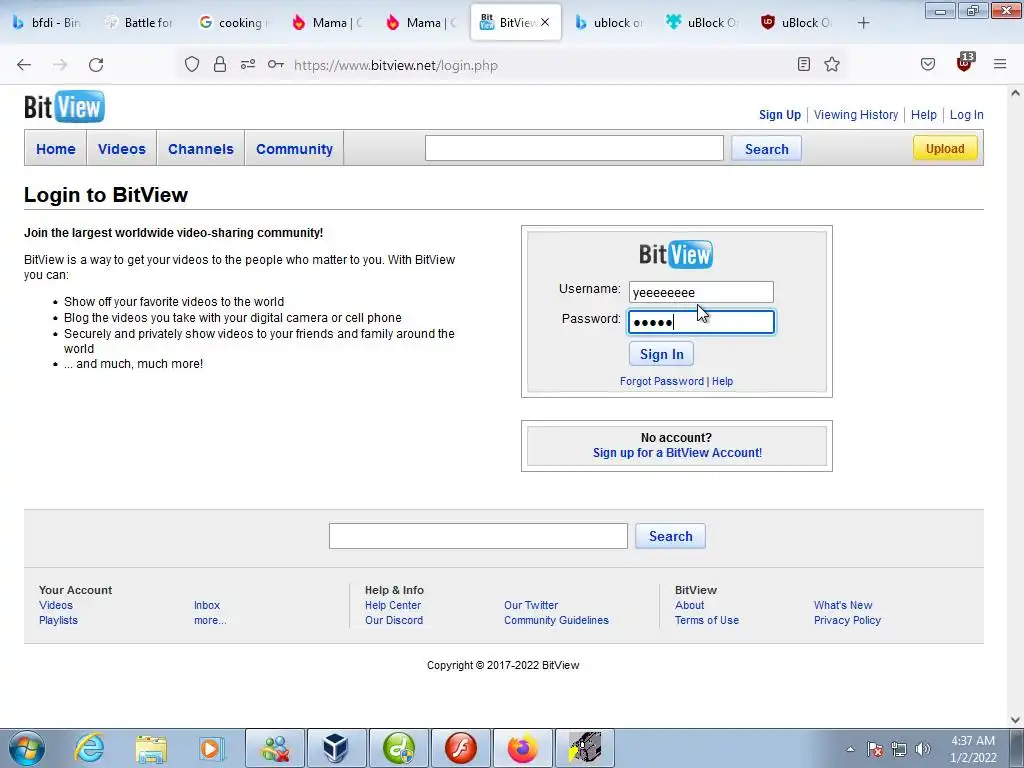Open Windows Explorer folder from taskbar
Screen dimensions: 1024x768
(151, 749)
